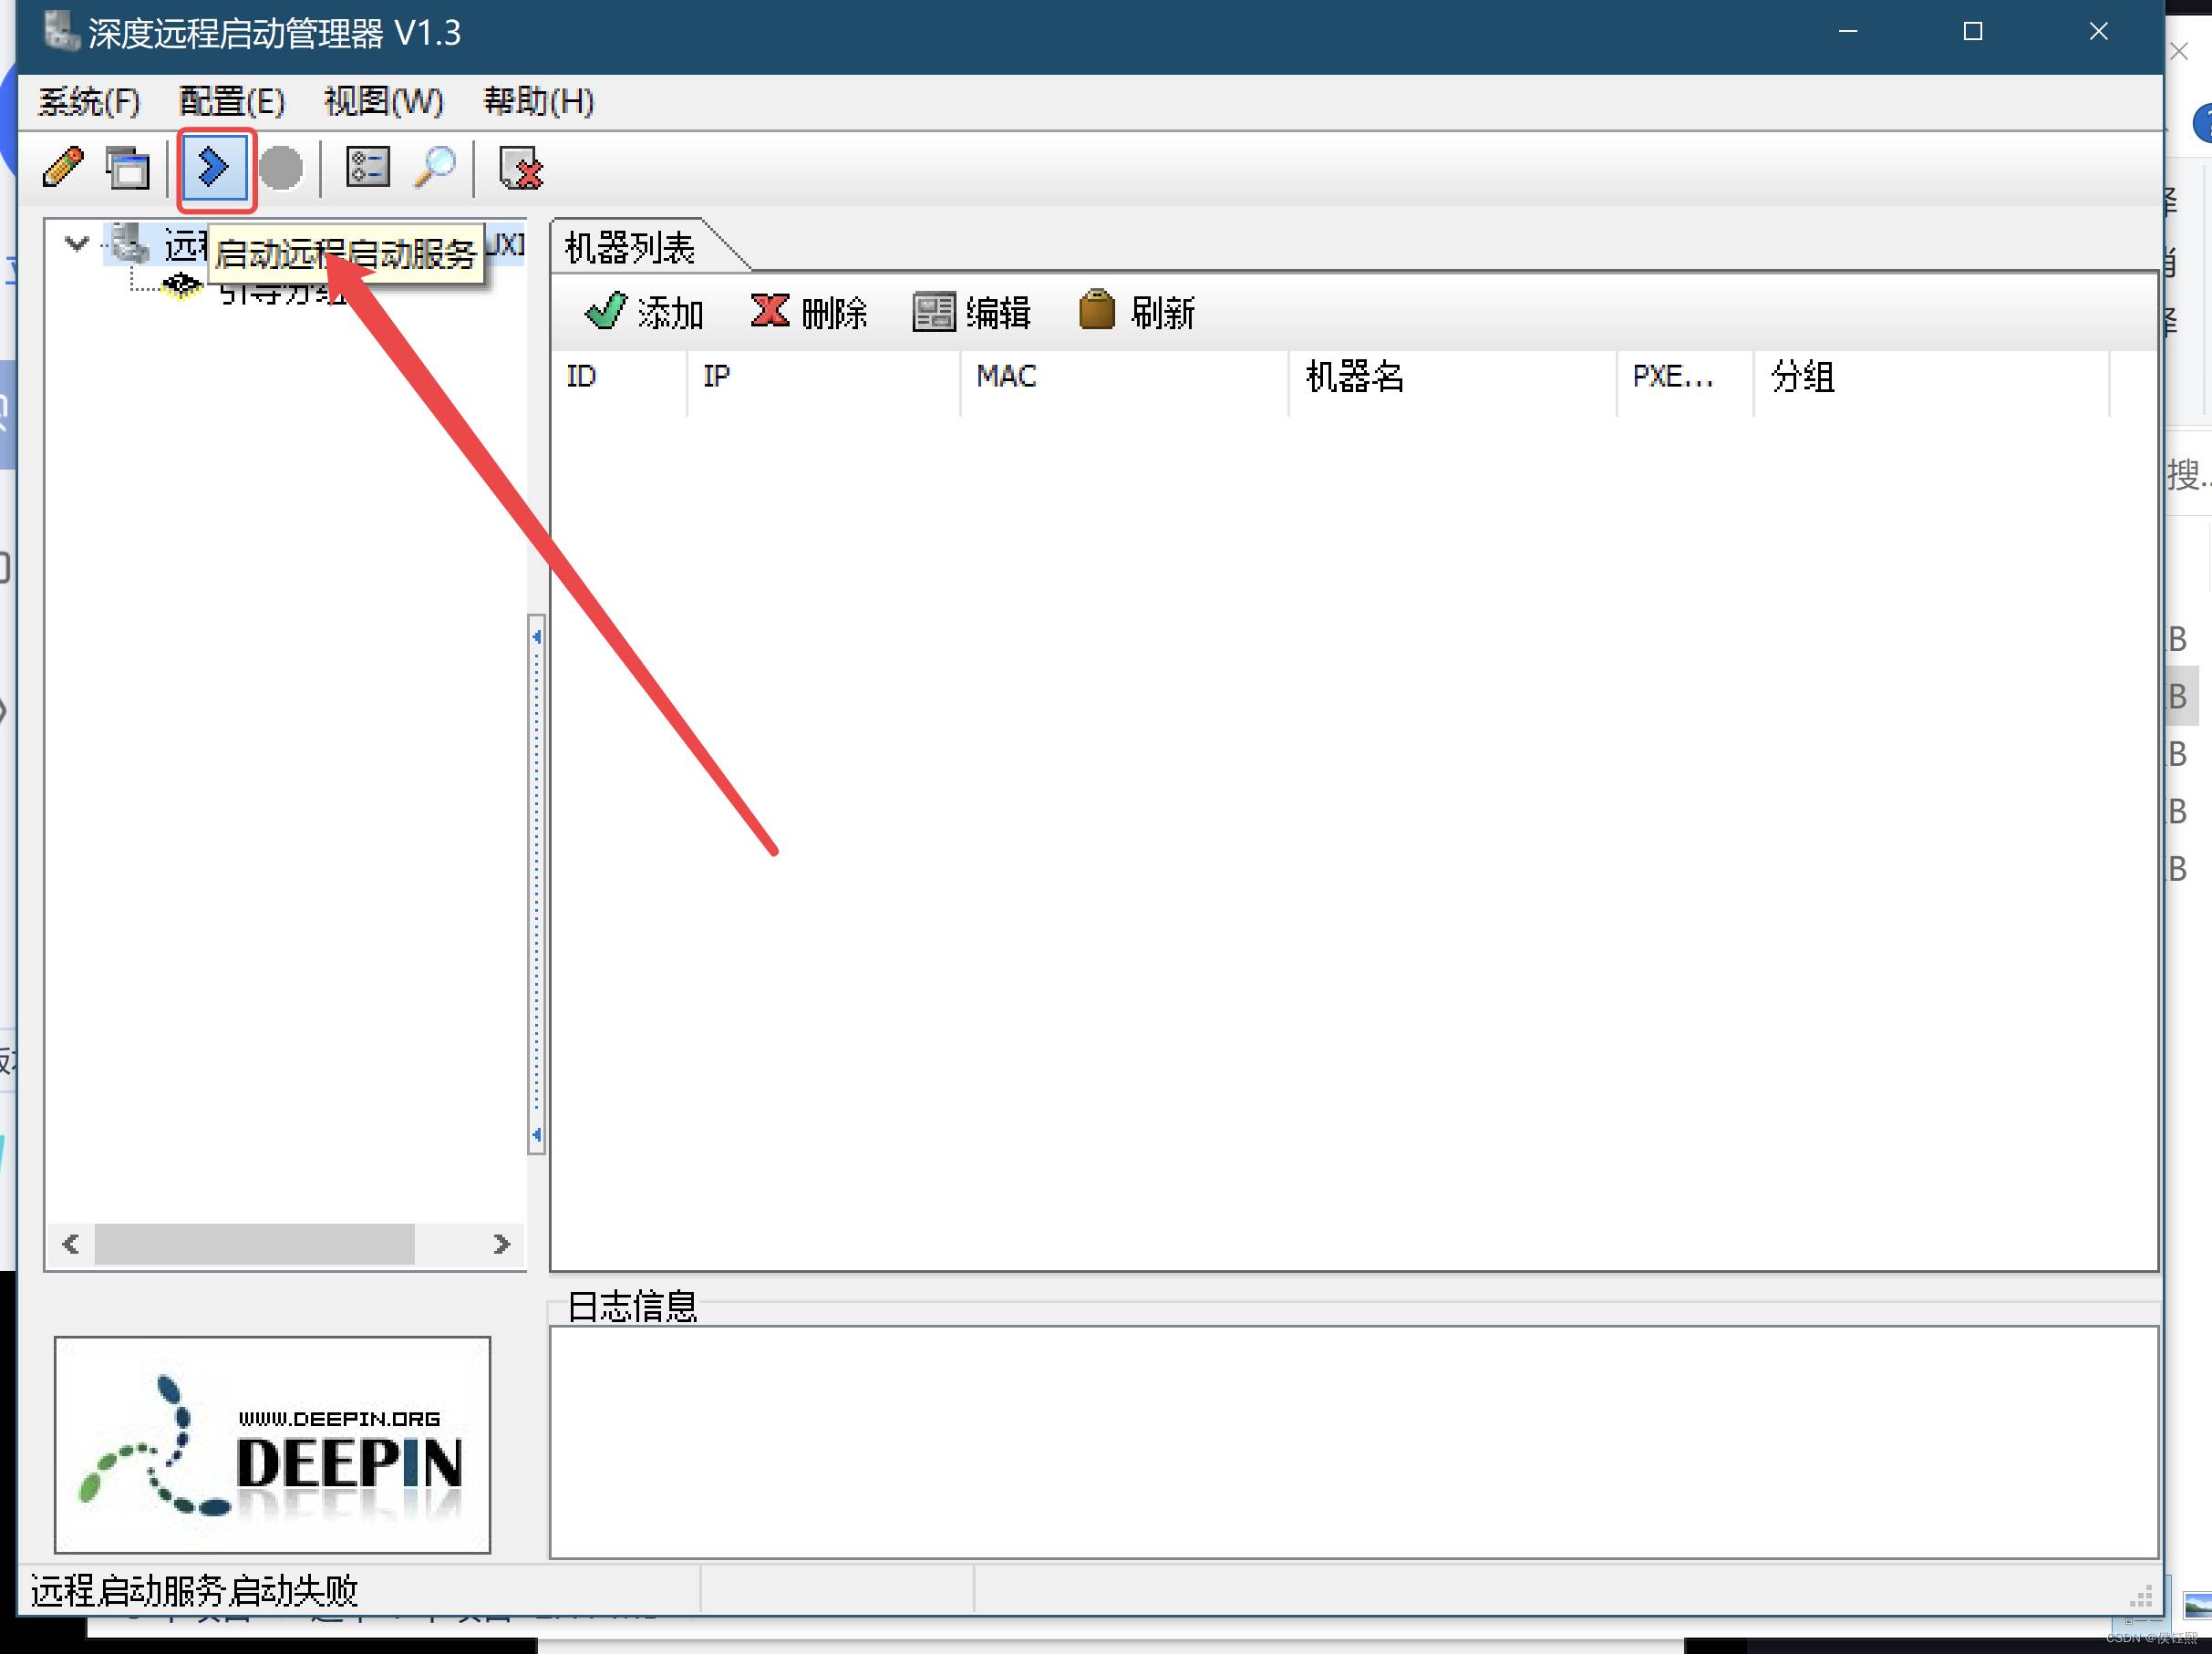
Task: Click the tree panel right scroll arrow
Action: [501, 1244]
